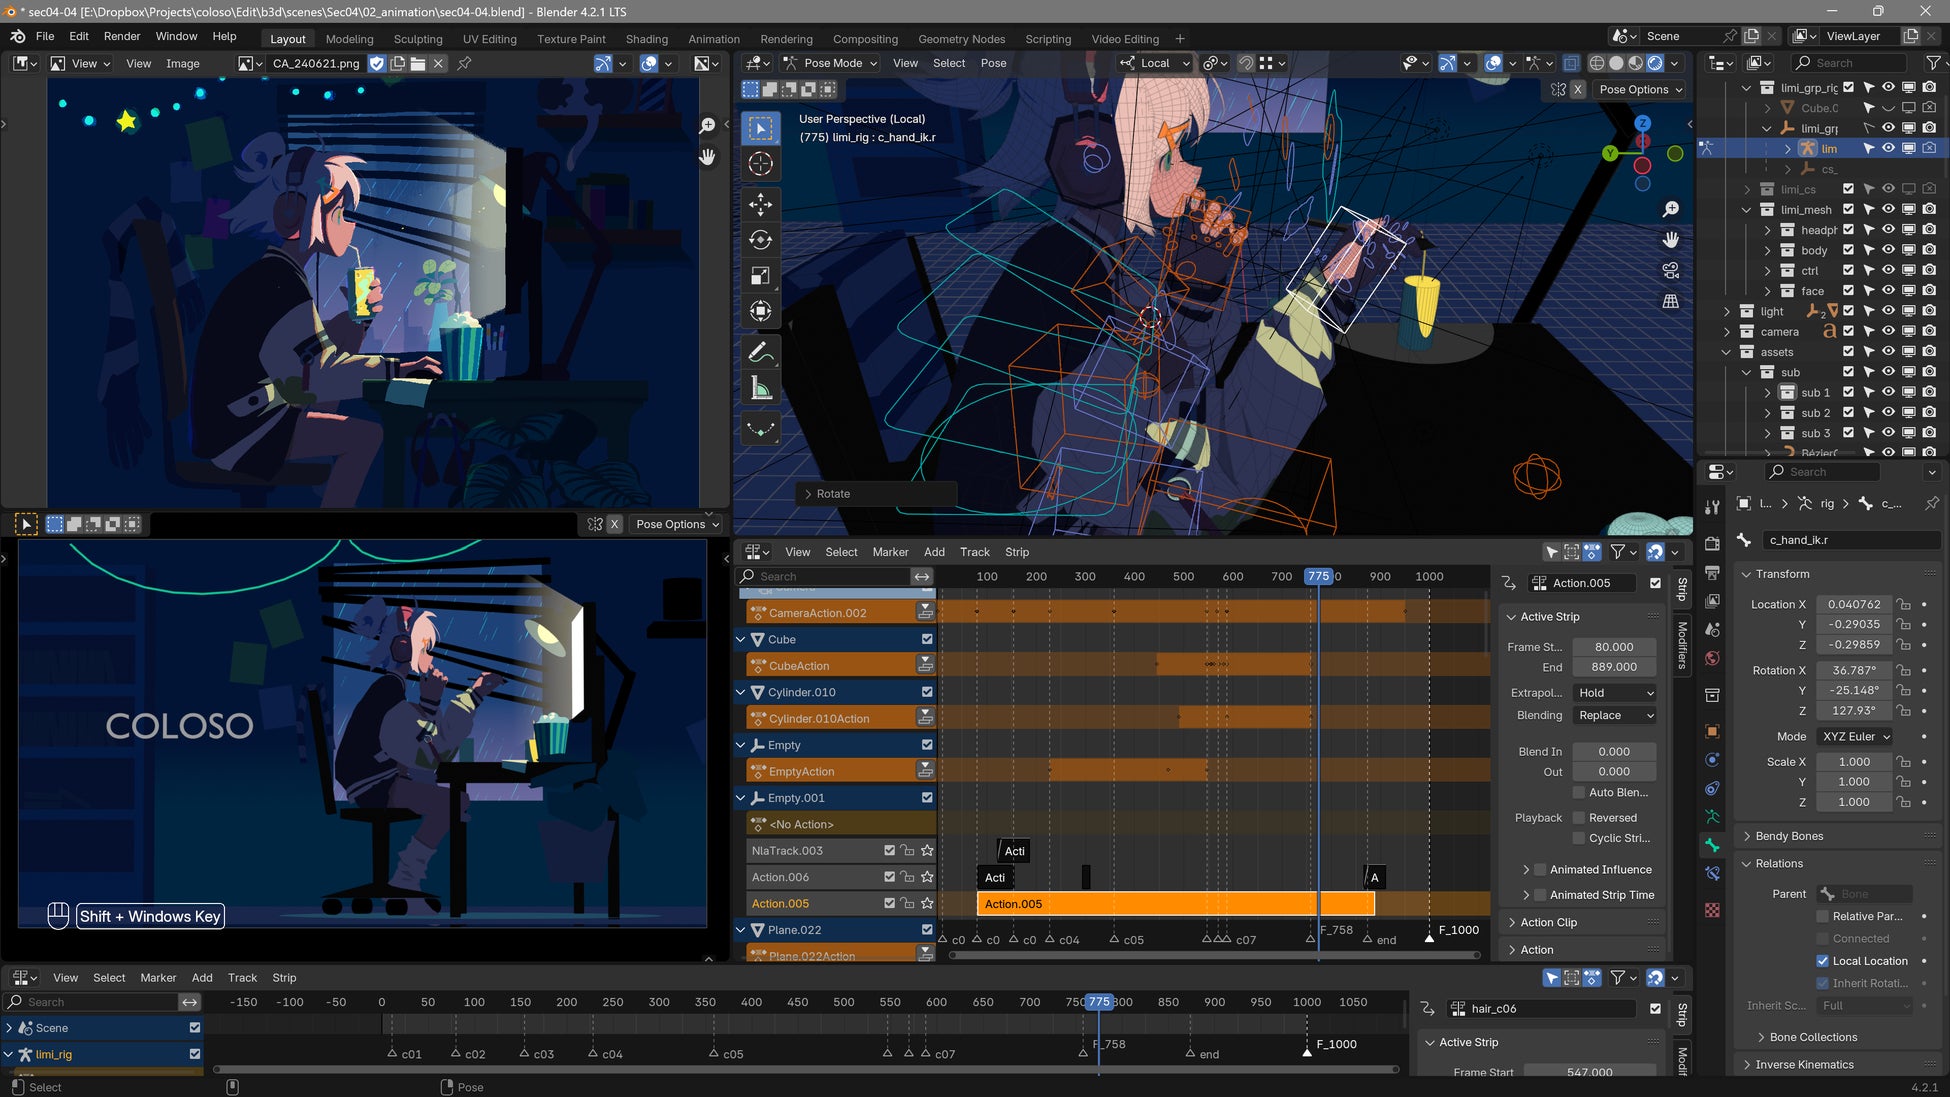The width and height of the screenshot is (1950, 1097).
Task: Open the Render menu
Action: tap(122, 36)
